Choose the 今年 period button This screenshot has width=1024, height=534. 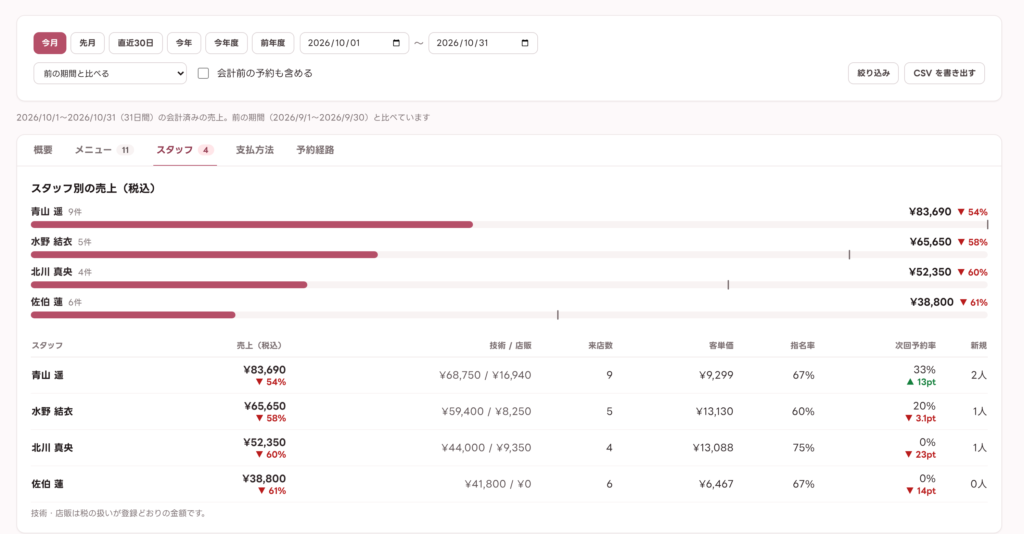pyautogui.click(x=184, y=43)
